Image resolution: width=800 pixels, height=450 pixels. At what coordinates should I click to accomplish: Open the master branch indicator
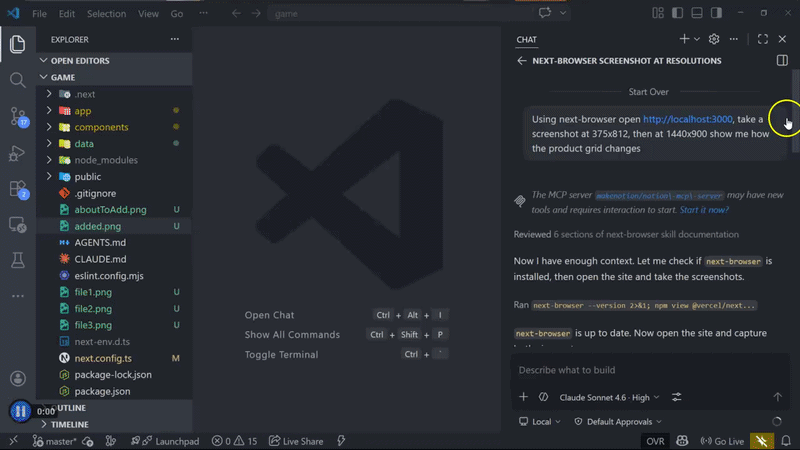54,441
